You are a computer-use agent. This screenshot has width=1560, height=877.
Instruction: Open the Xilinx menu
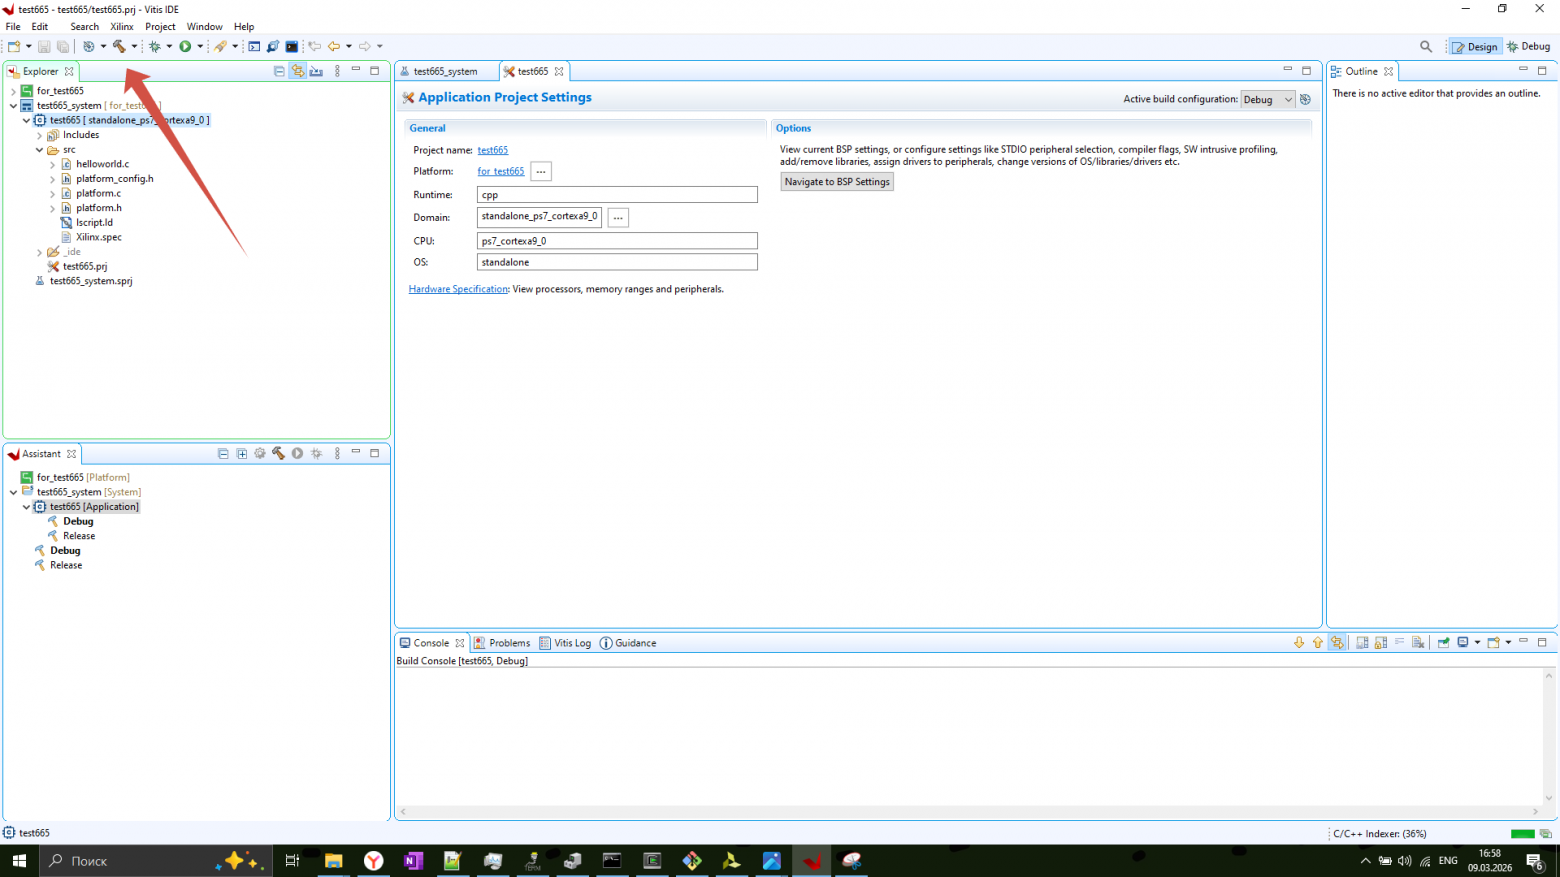coord(121,27)
